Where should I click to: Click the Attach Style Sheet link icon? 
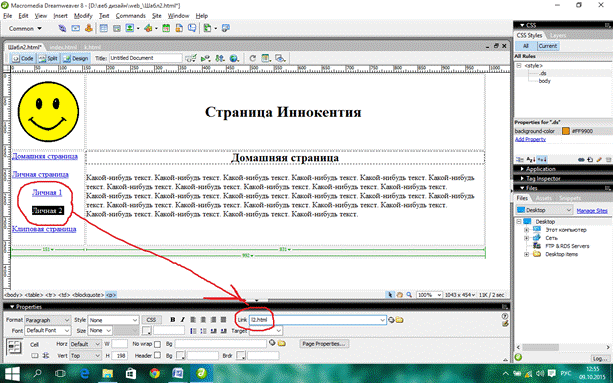click(x=581, y=159)
